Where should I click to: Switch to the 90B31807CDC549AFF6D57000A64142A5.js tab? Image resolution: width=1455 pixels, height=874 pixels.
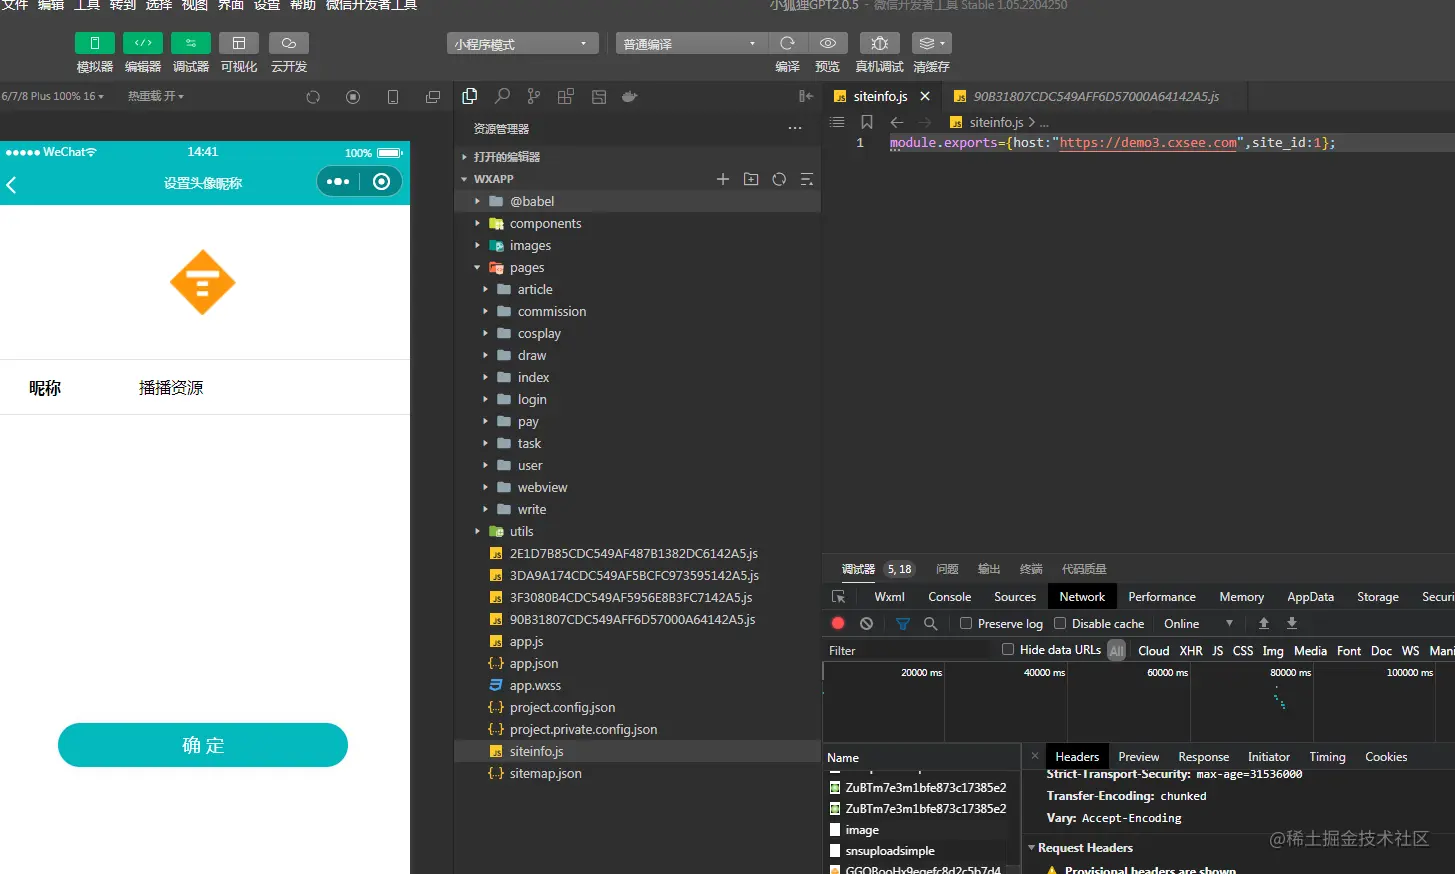click(x=1096, y=96)
